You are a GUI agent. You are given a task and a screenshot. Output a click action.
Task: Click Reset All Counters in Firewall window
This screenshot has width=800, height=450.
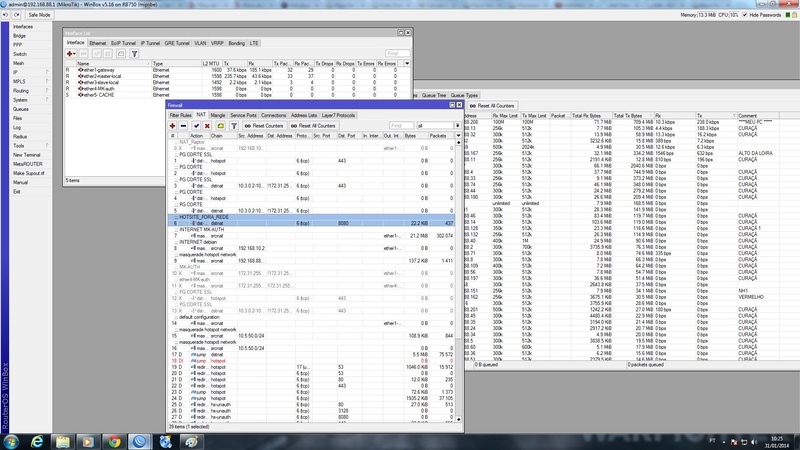pyautogui.click(x=314, y=126)
